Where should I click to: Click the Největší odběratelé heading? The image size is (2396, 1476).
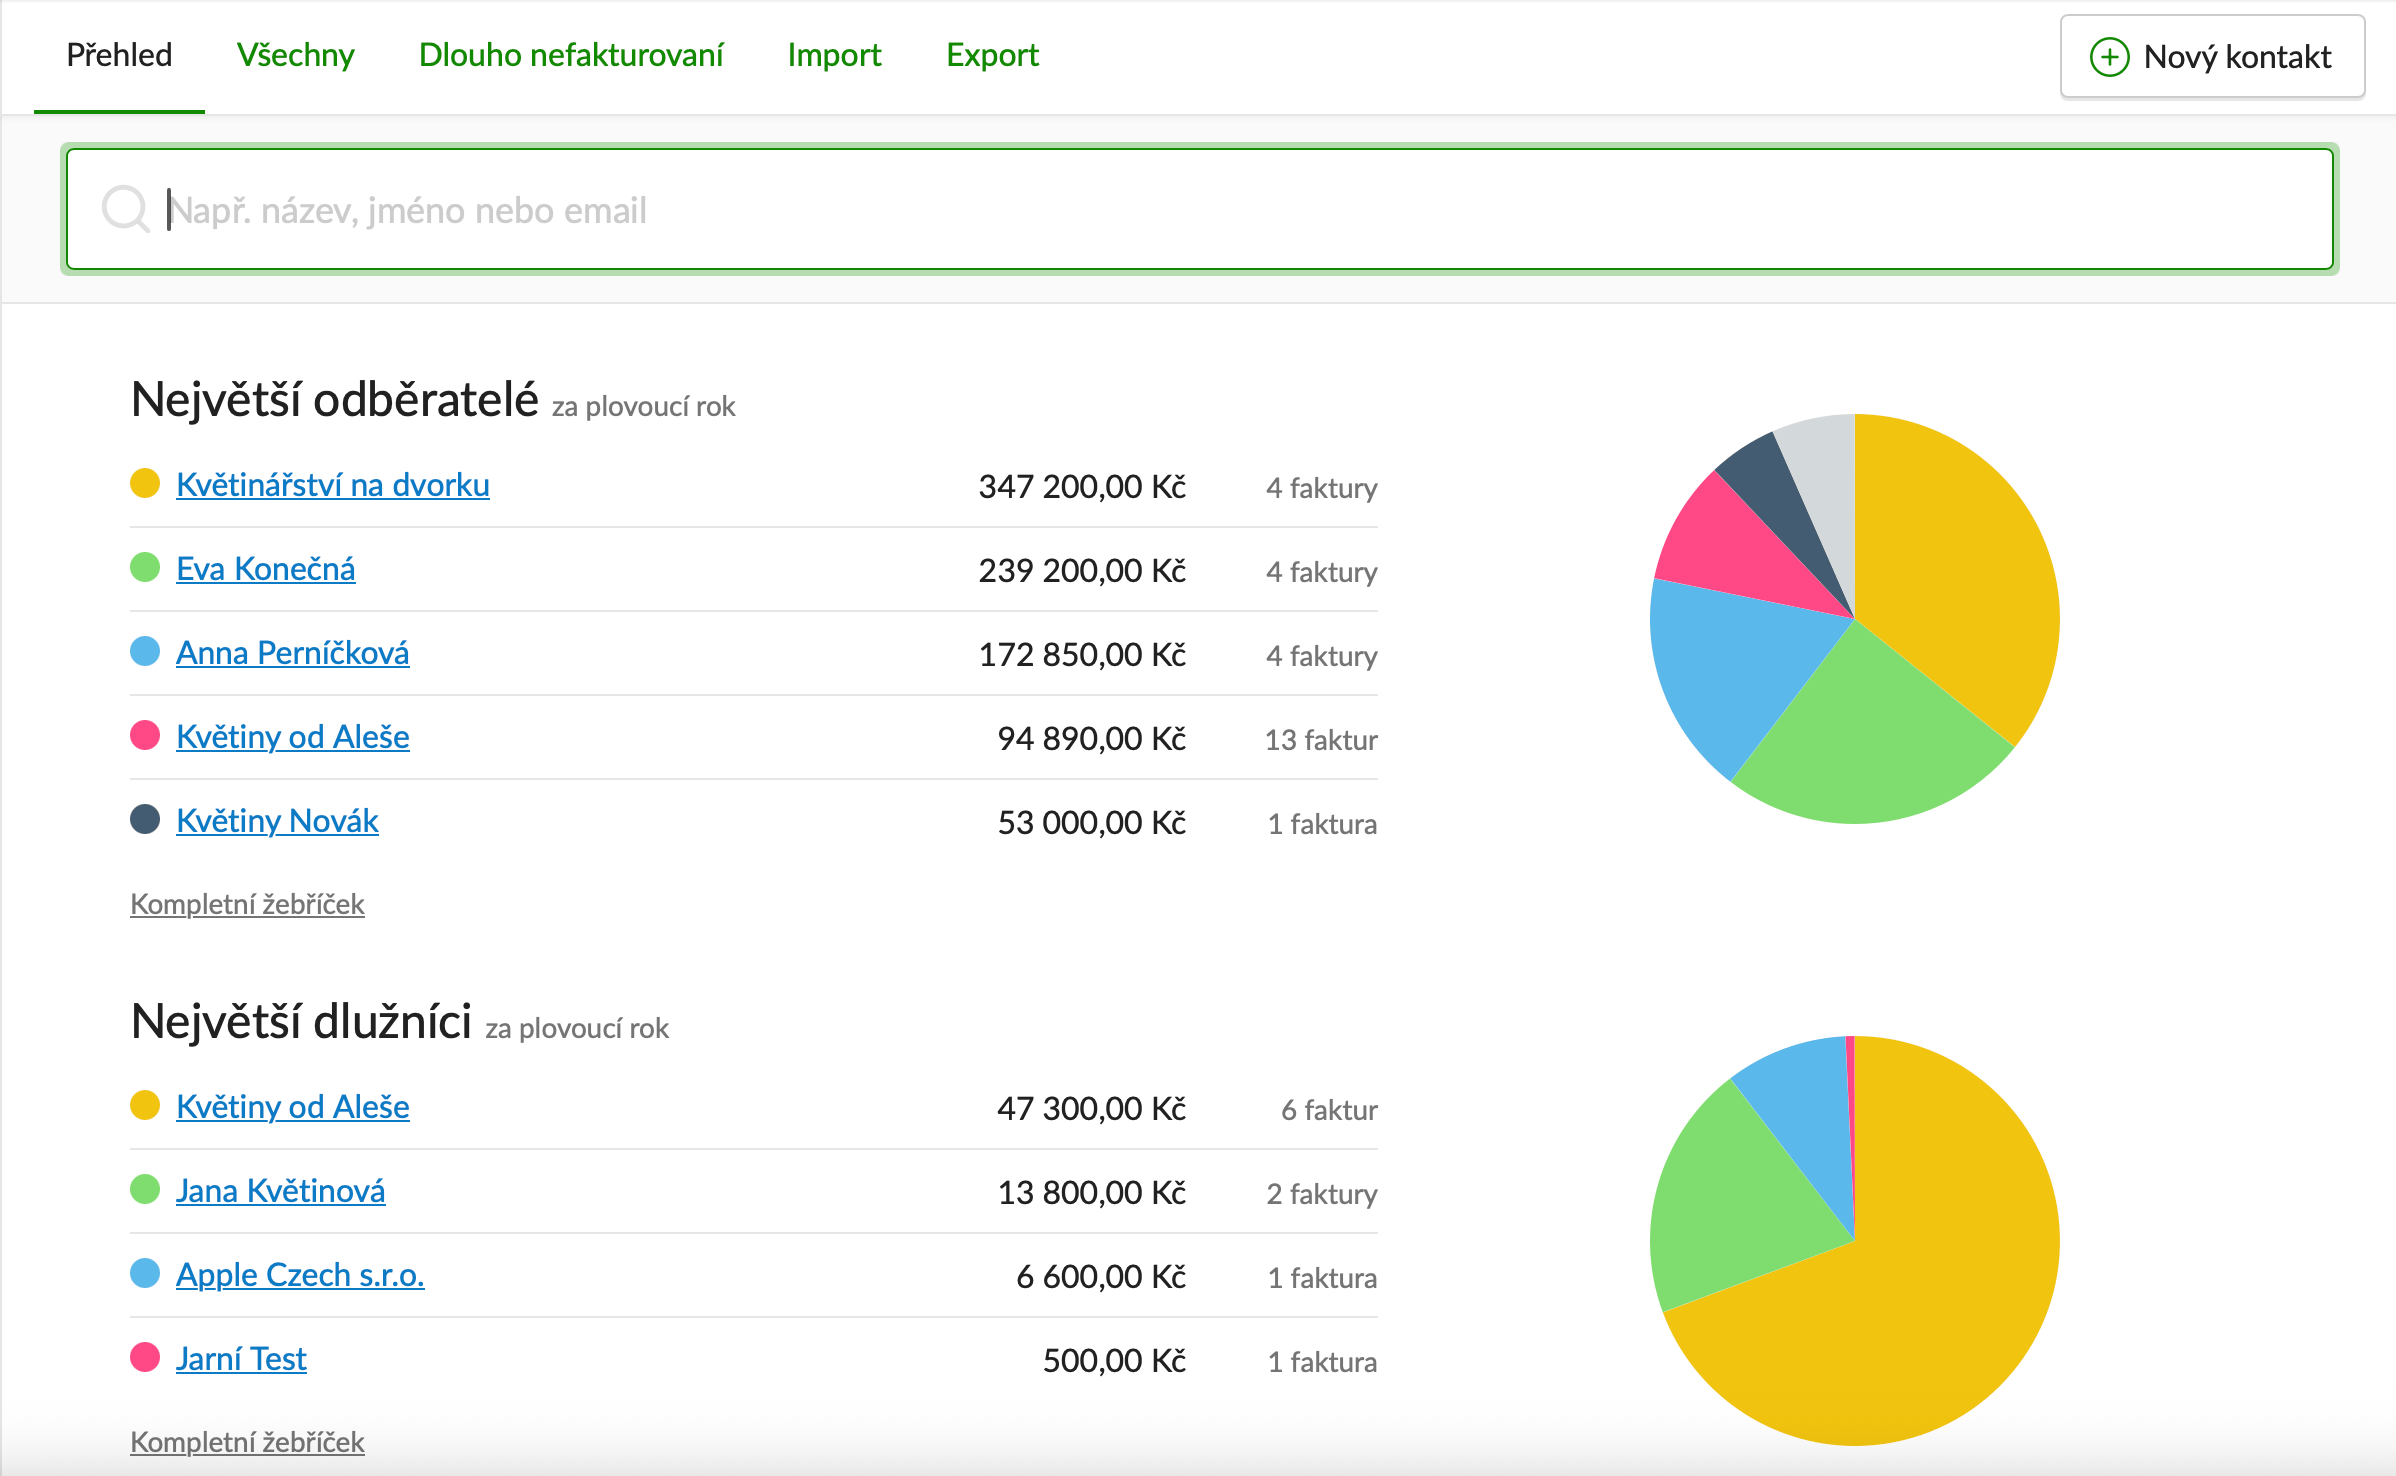(335, 400)
